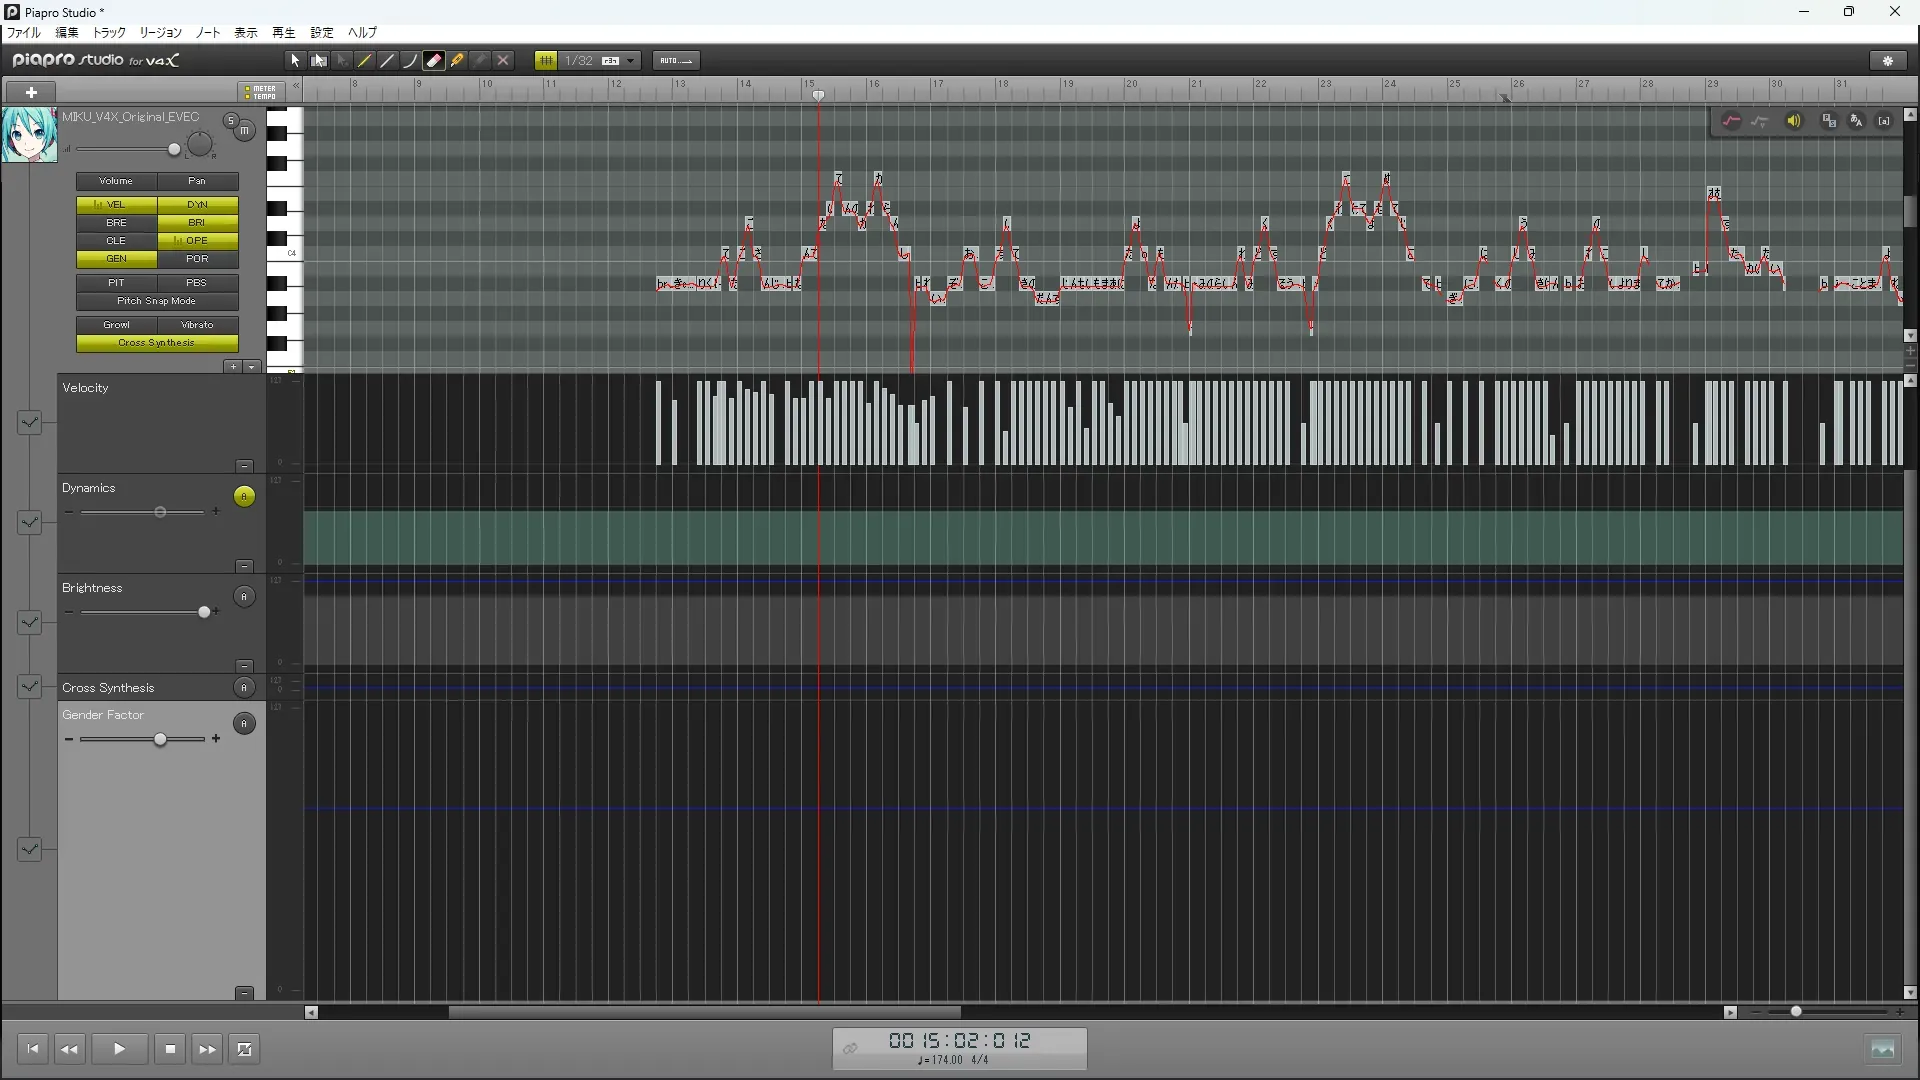The width and height of the screenshot is (1920, 1080).
Task: Click the phoneme [a] display icon
Action: point(1884,121)
